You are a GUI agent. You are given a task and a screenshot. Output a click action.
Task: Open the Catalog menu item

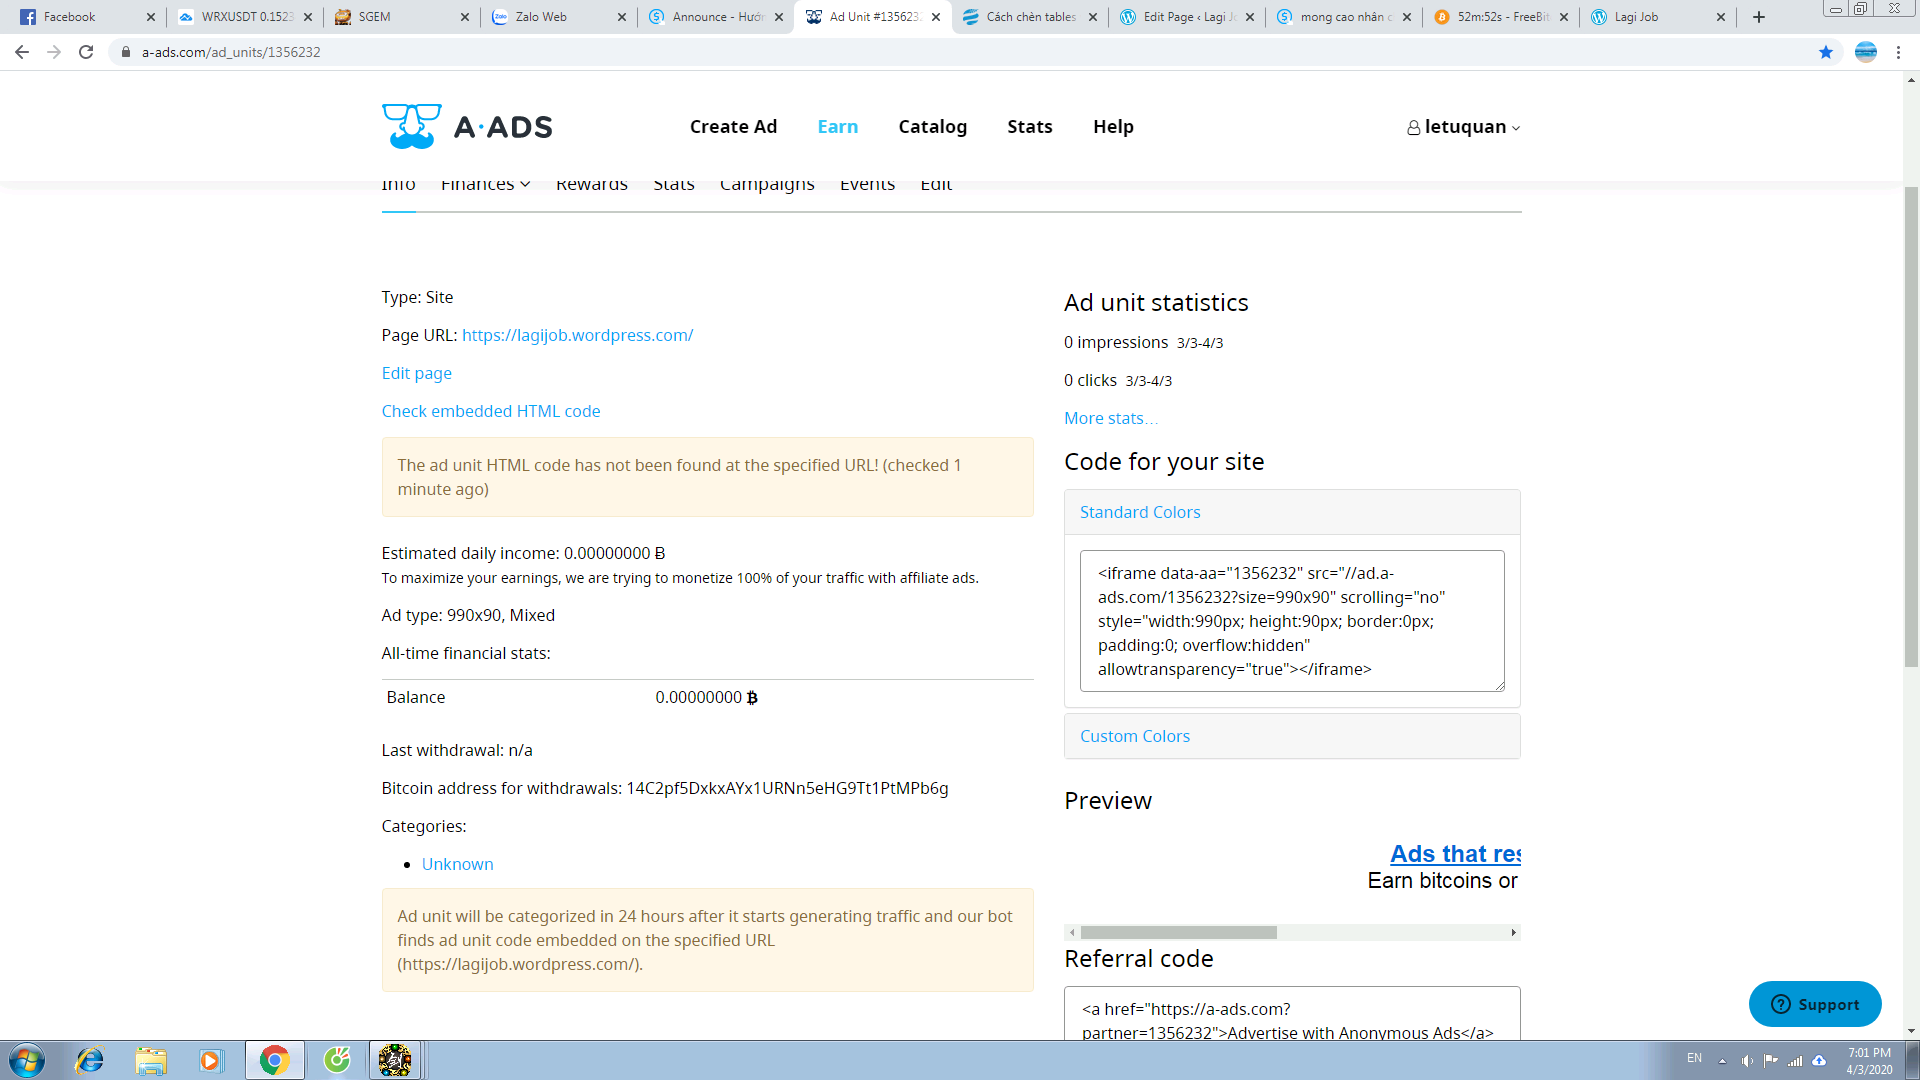pyautogui.click(x=932, y=127)
